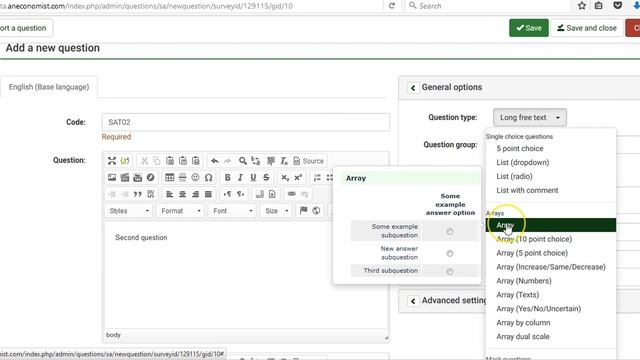
Task: Choose Array (Increase/Same/Decrease) type
Action: [x=551, y=267]
